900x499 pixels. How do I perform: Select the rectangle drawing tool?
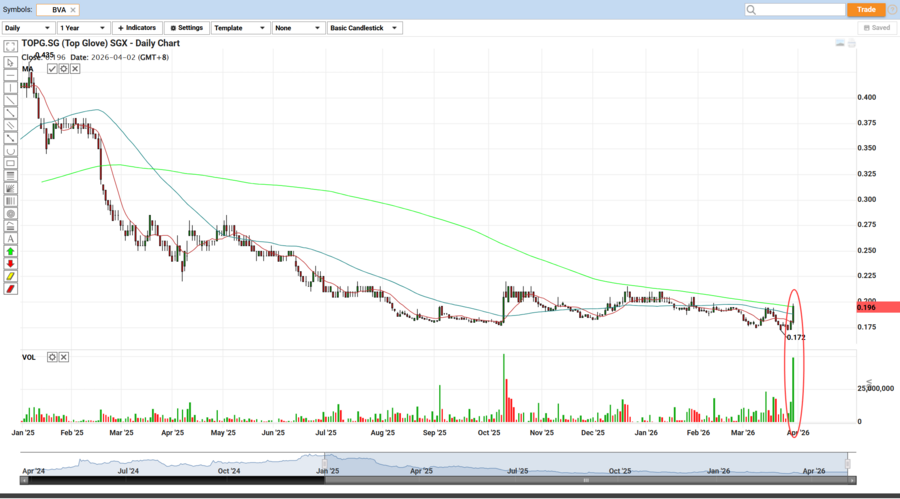(x=10, y=162)
